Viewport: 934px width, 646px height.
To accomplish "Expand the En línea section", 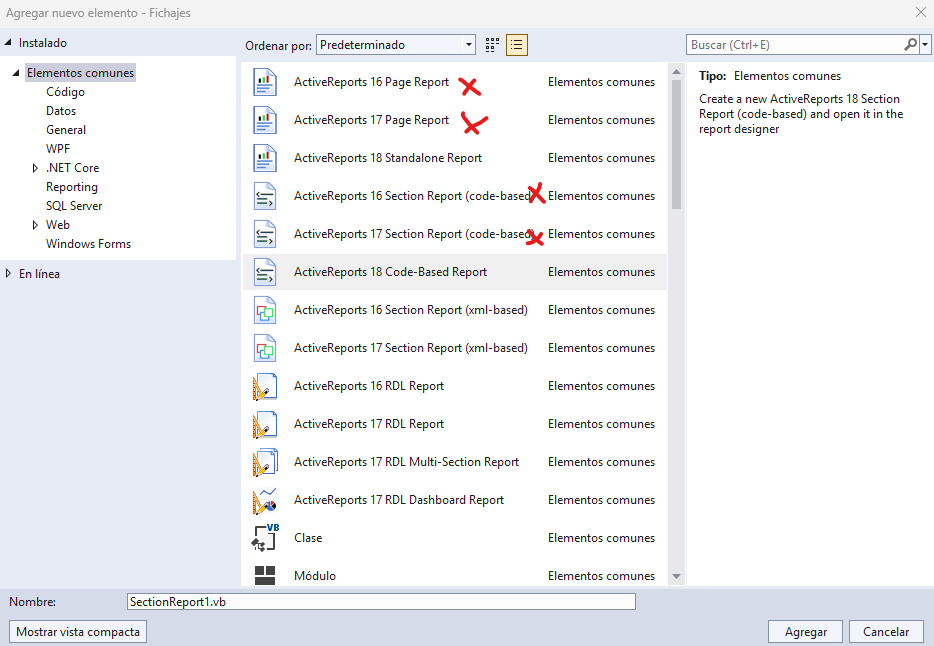I will 8,273.
